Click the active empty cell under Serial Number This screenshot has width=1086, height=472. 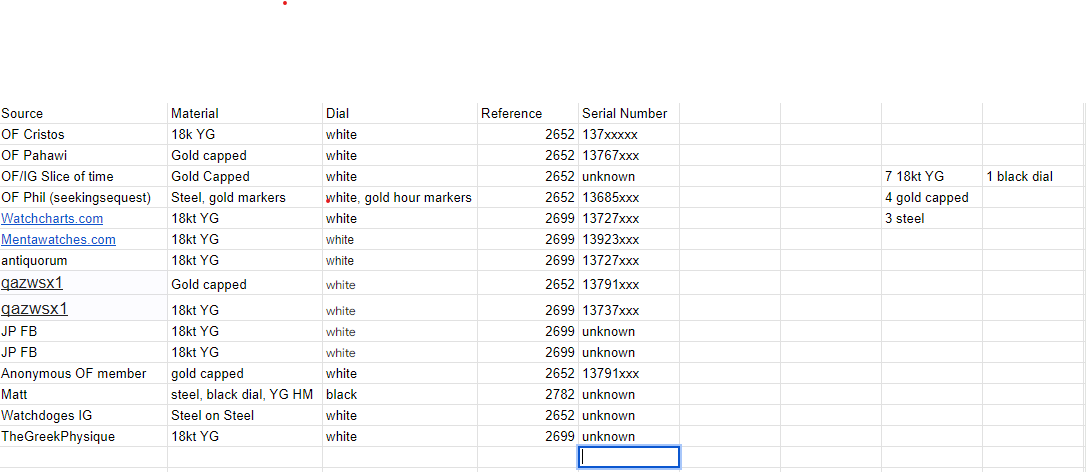(x=629, y=458)
